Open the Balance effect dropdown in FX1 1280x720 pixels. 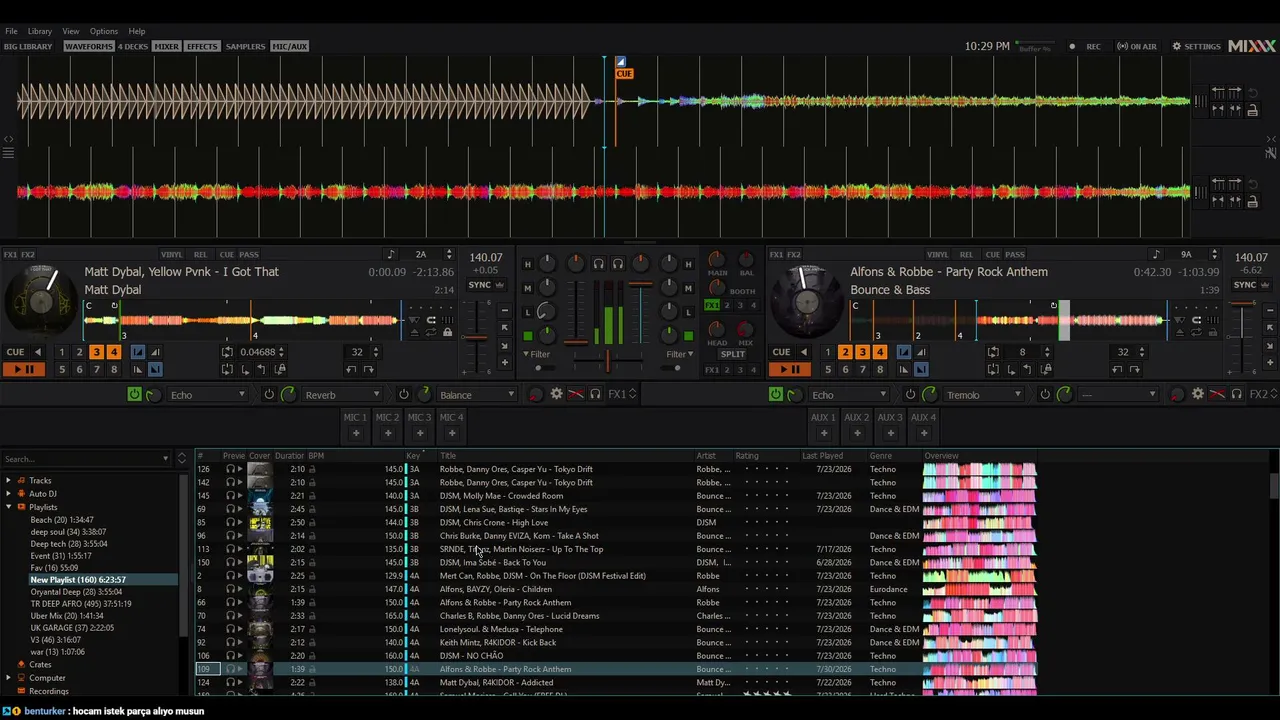point(476,395)
